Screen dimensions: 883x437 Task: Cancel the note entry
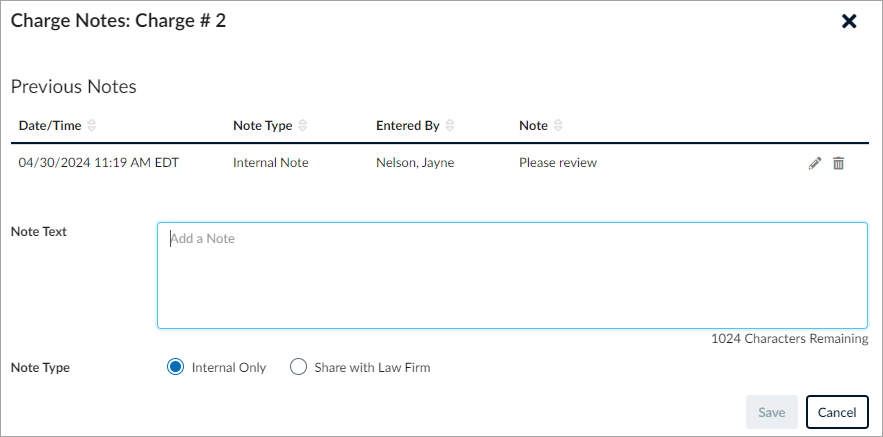coord(837,412)
